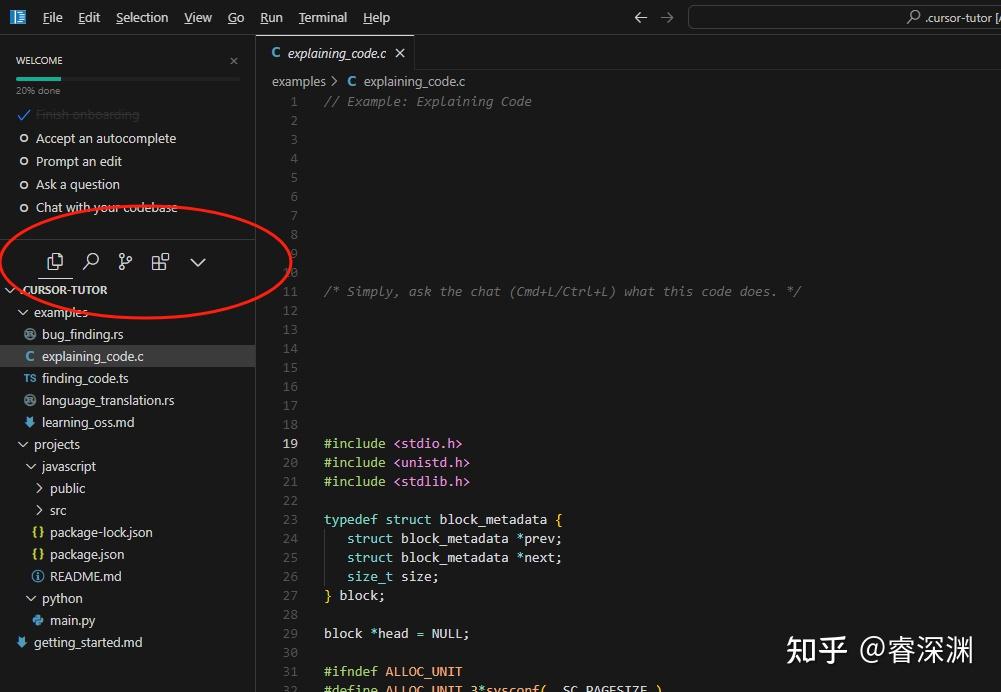
Task: Click Prompt an edit task link
Action: (x=80, y=161)
